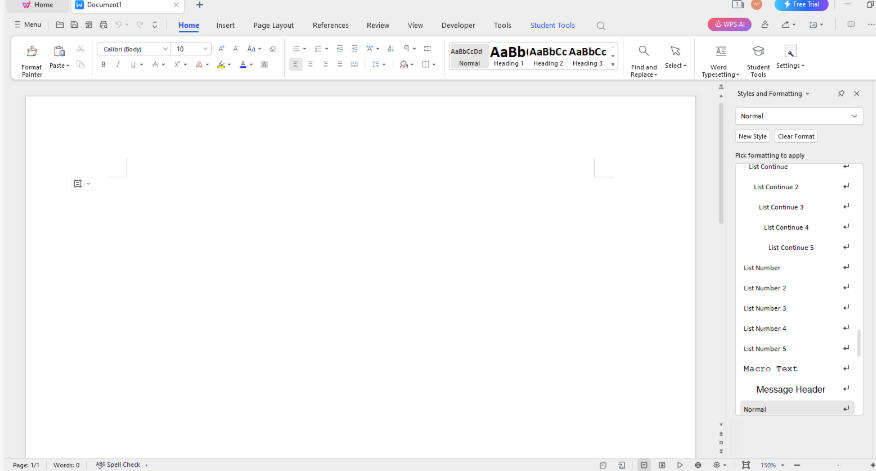Decrease paragraph indent

click(340, 49)
